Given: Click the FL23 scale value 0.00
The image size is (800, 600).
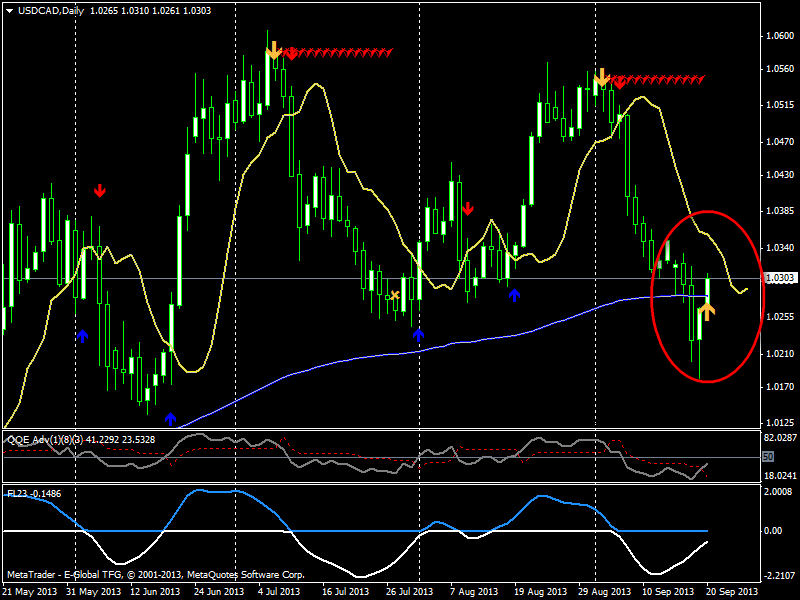Looking at the screenshot, I should coord(773,531).
